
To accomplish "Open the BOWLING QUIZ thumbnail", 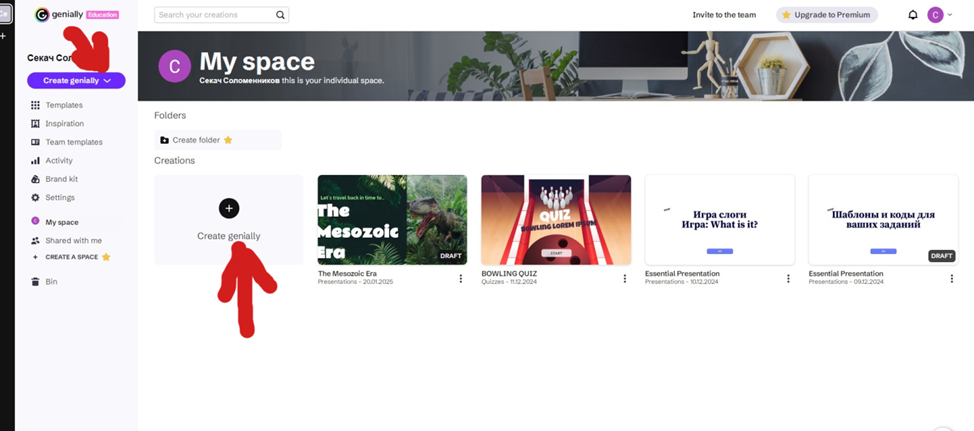I will [556, 220].
